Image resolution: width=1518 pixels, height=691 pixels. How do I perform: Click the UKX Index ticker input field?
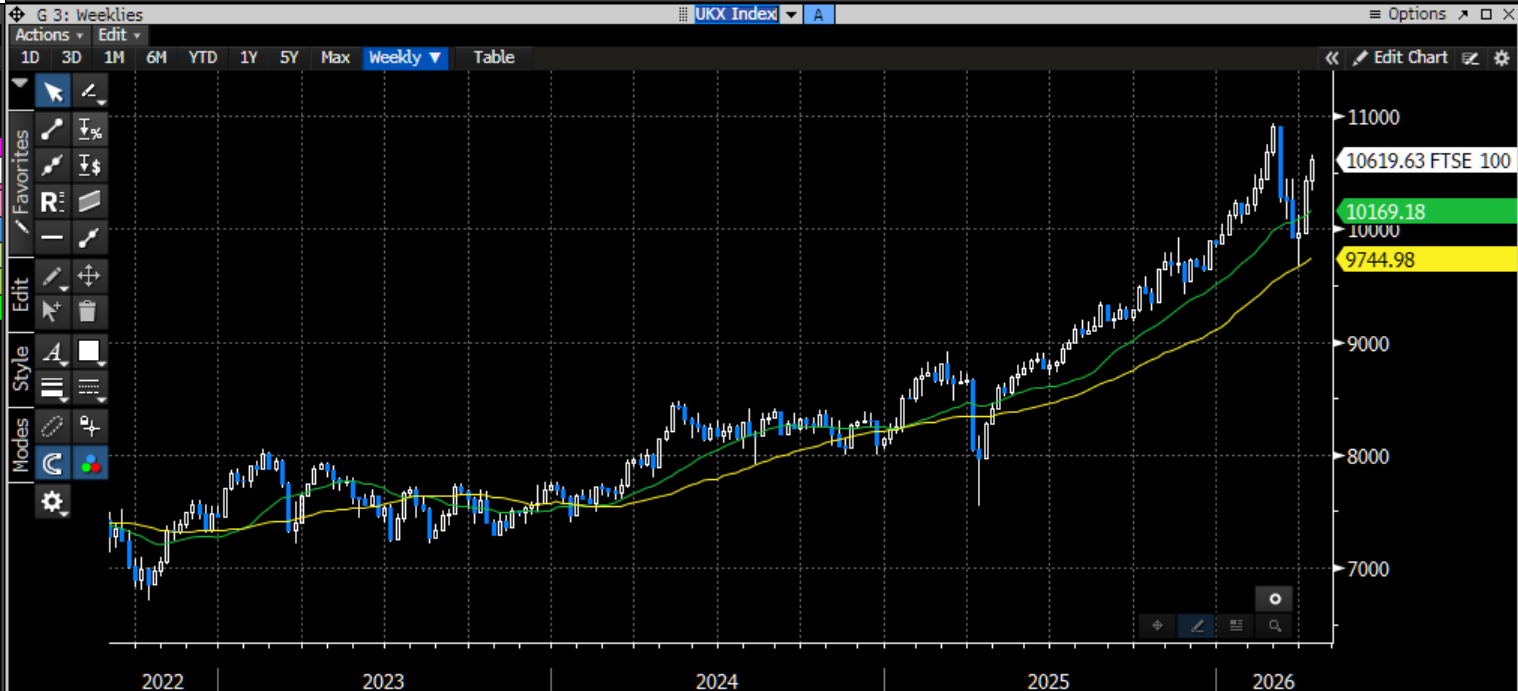(737, 14)
